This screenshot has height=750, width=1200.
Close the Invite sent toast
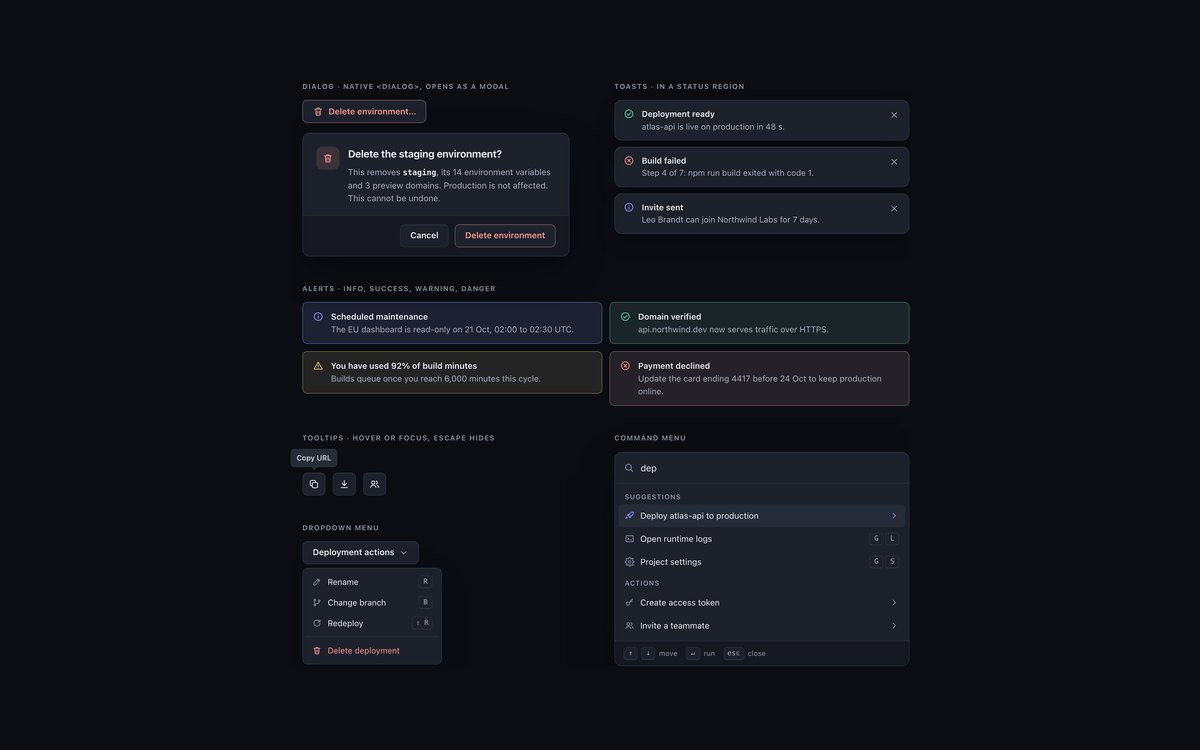[x=894, y=209]
